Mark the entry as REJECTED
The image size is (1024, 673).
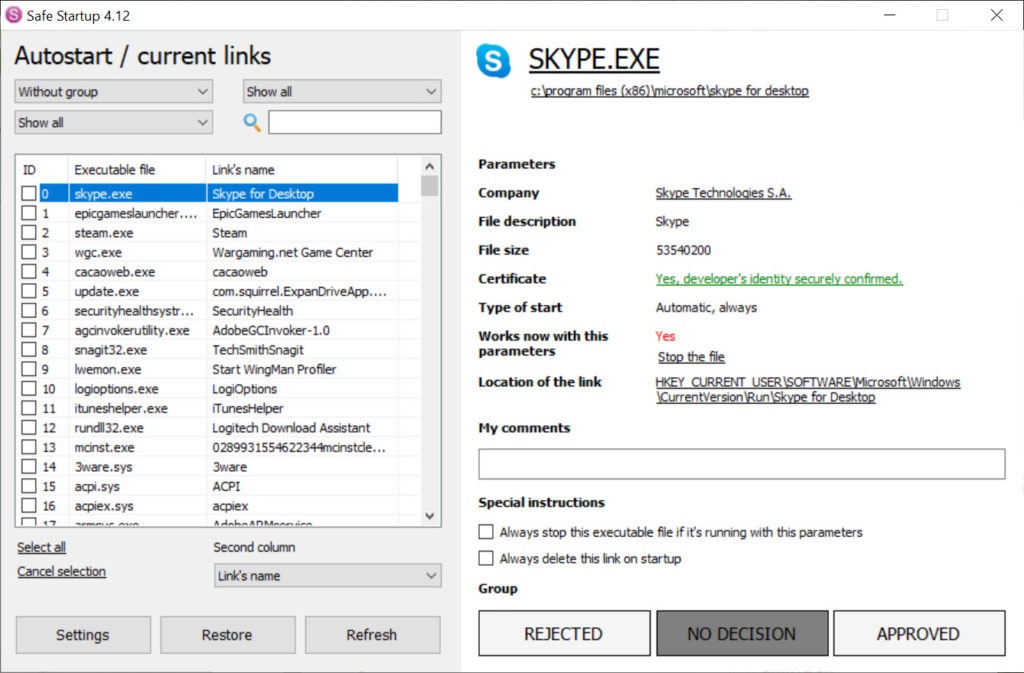tap(564, 633)
